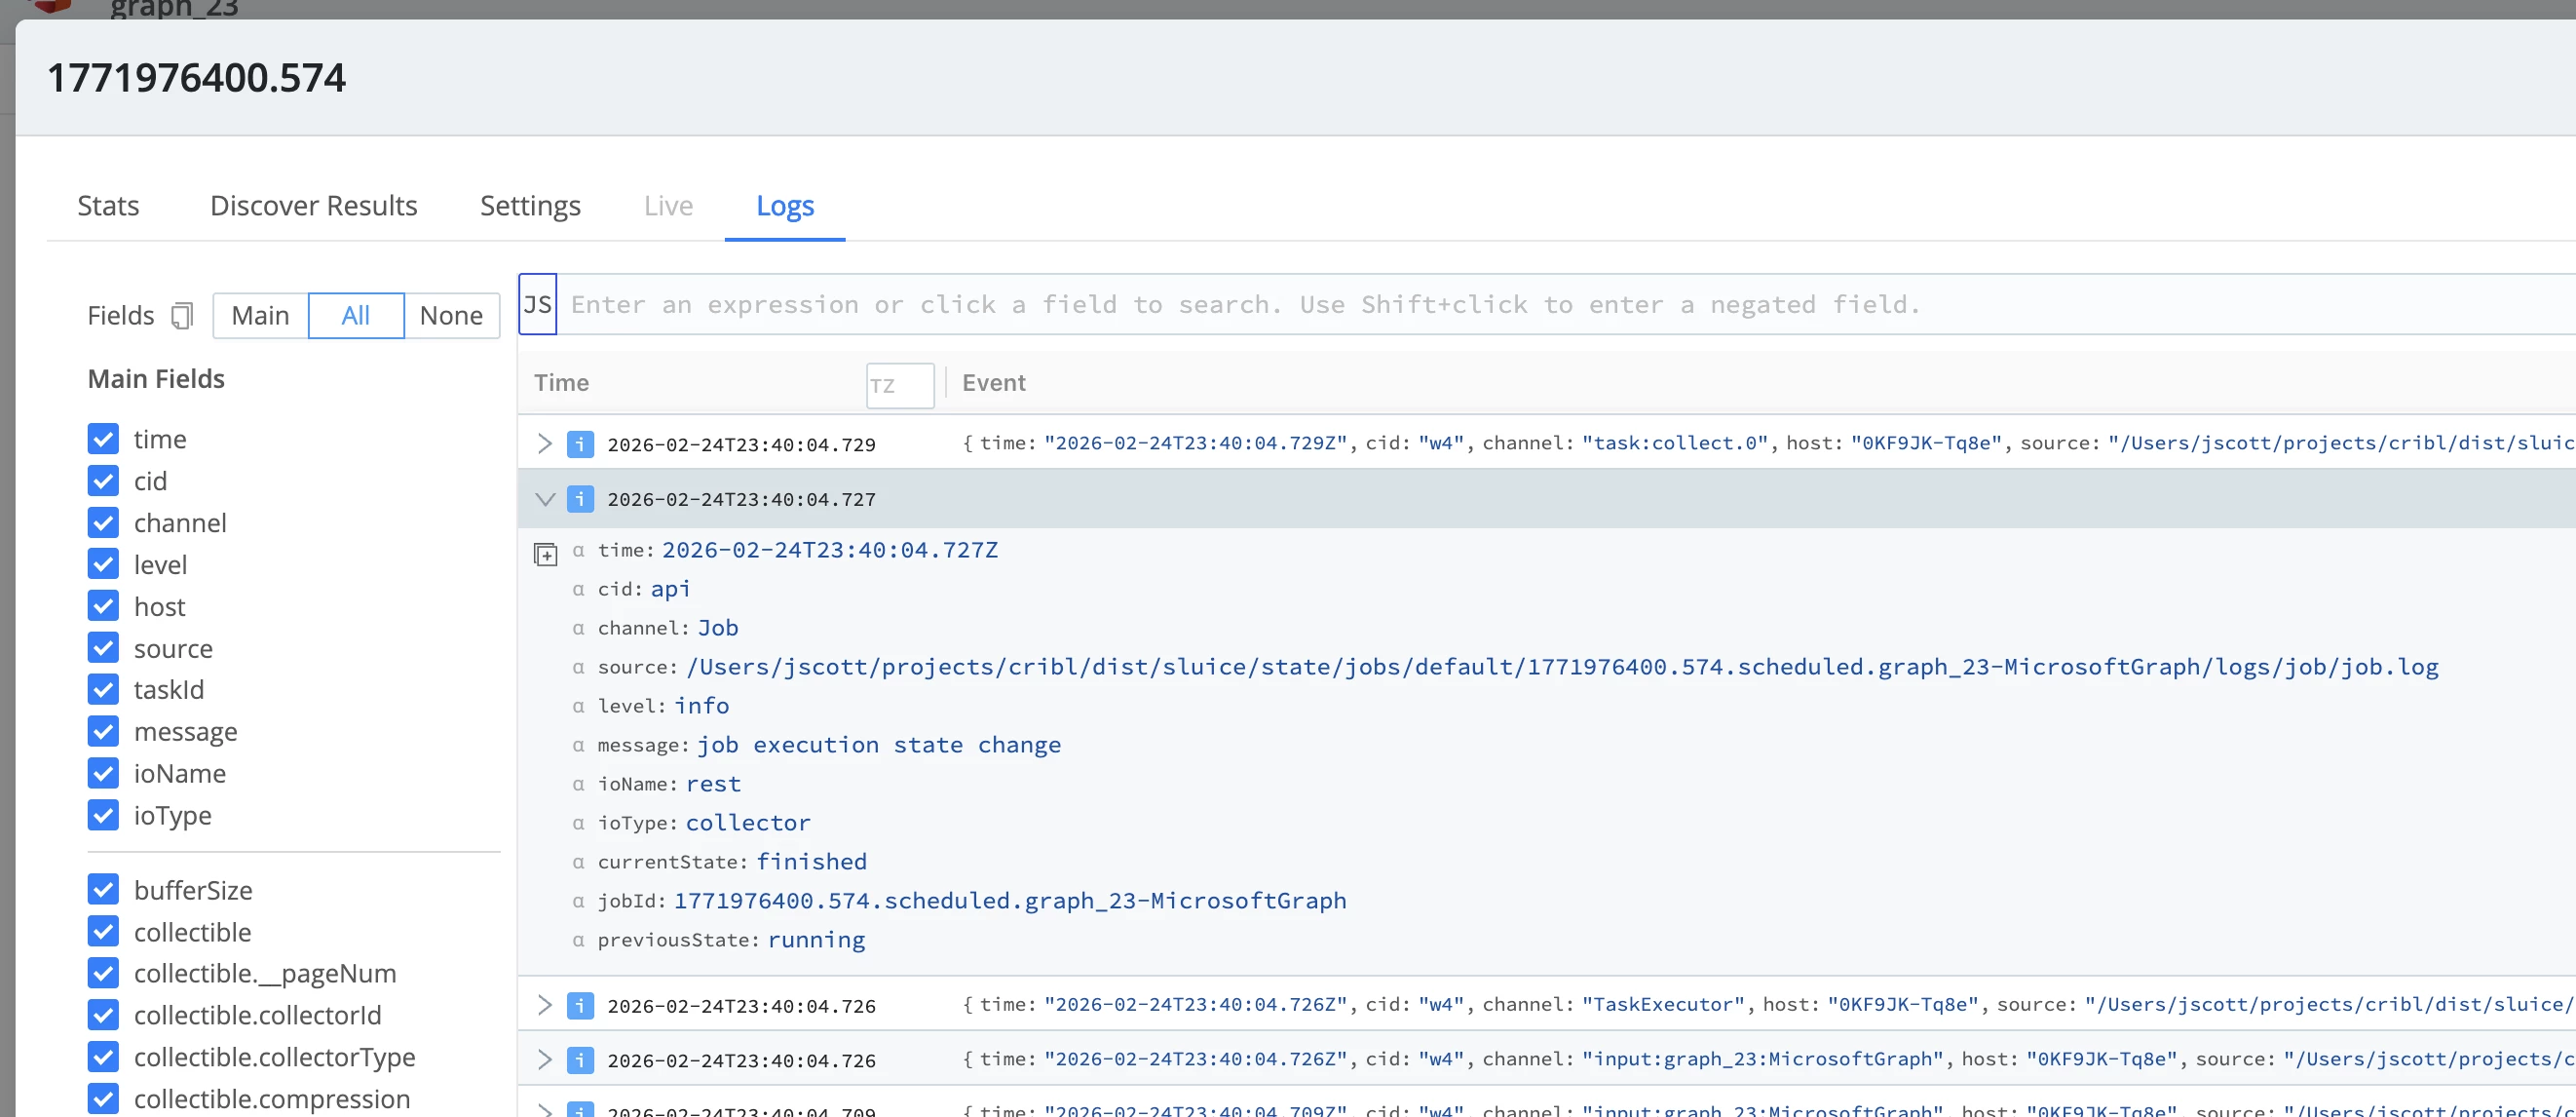The width and height of the screenshot is (2576, 1117).
Task: Click the copy fields icon next to Fields
Action: [181, 316]
